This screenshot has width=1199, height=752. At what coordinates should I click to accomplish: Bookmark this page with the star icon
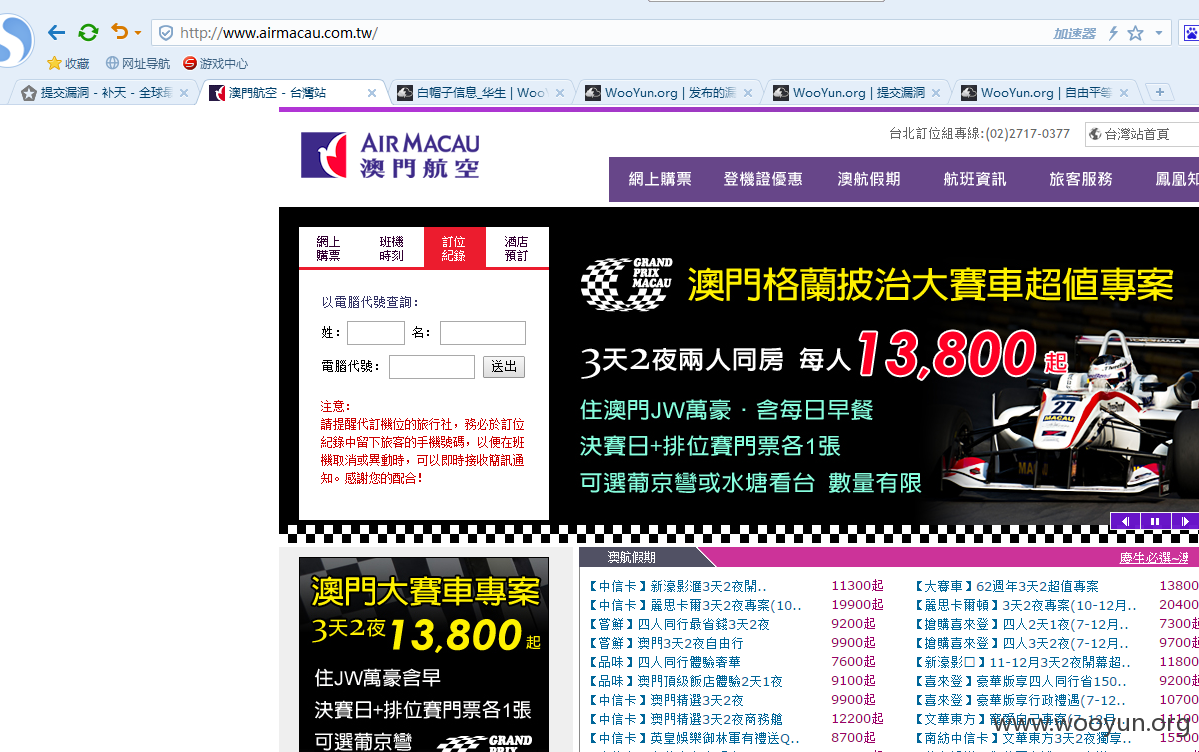(x=1136, y=33)
